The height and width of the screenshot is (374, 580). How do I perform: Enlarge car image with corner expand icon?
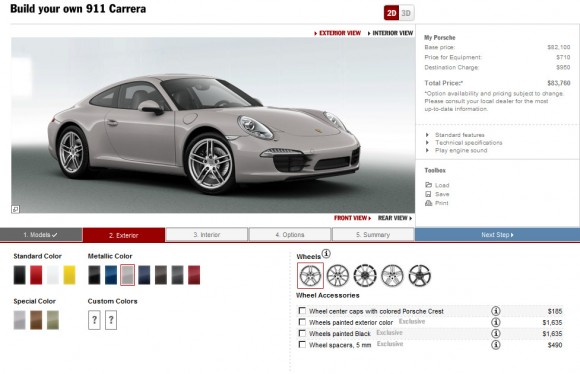click(16, 209)
